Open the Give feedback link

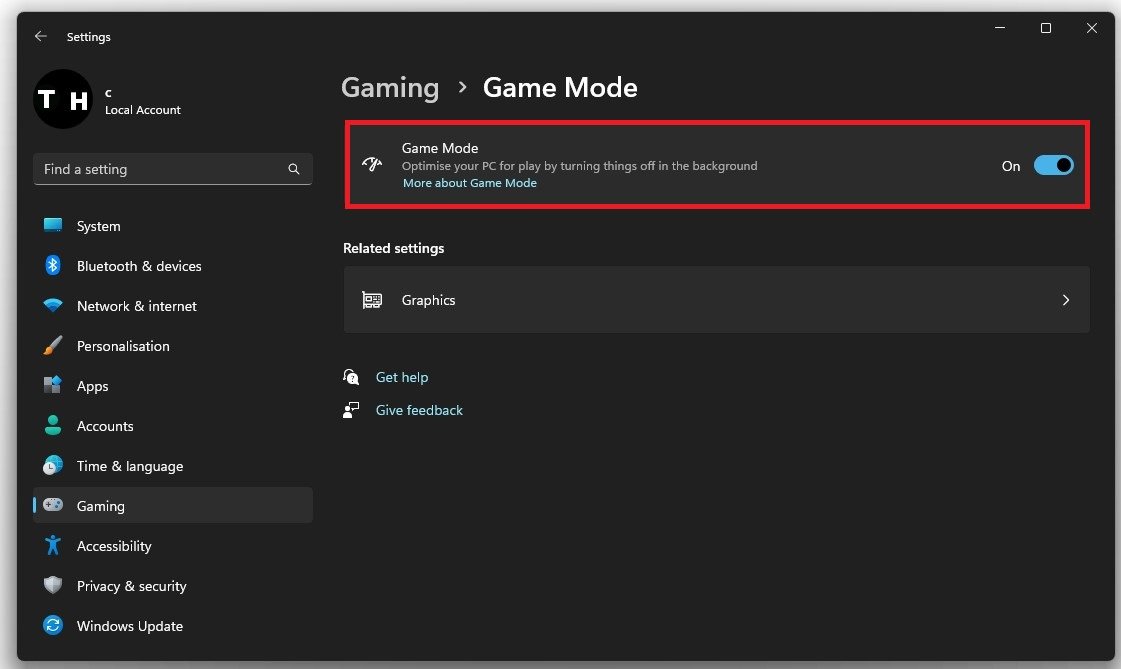(x=419, y=410)
